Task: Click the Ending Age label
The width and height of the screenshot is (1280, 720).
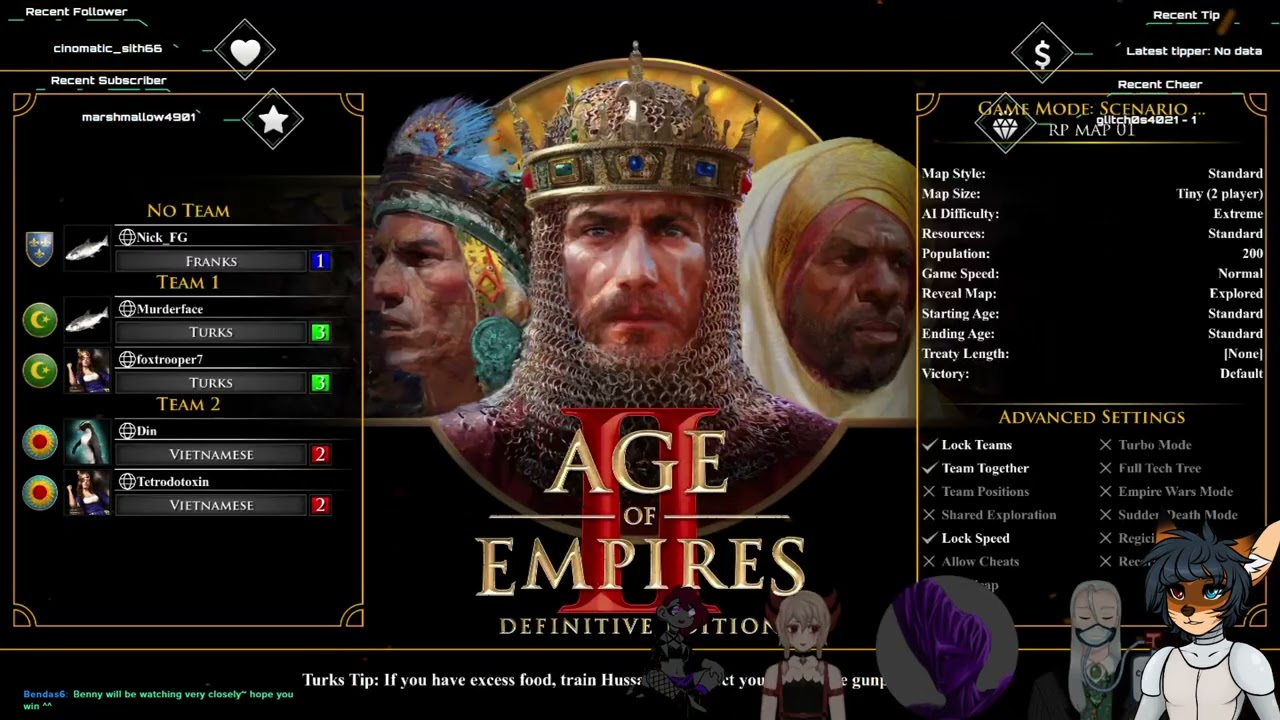Action: [958, 334]
